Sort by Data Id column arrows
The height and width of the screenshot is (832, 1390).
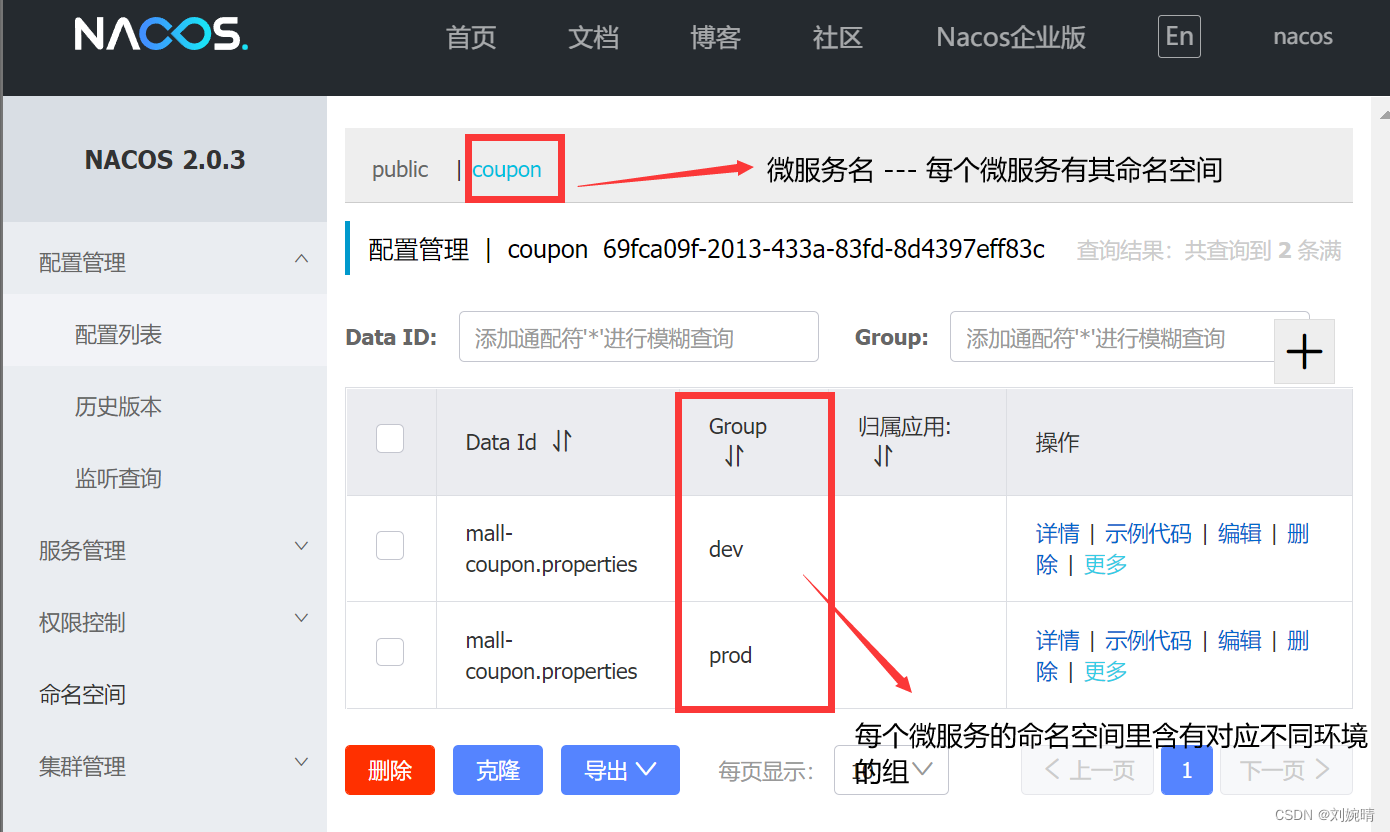pyautogui.click(x=562, y=441)
